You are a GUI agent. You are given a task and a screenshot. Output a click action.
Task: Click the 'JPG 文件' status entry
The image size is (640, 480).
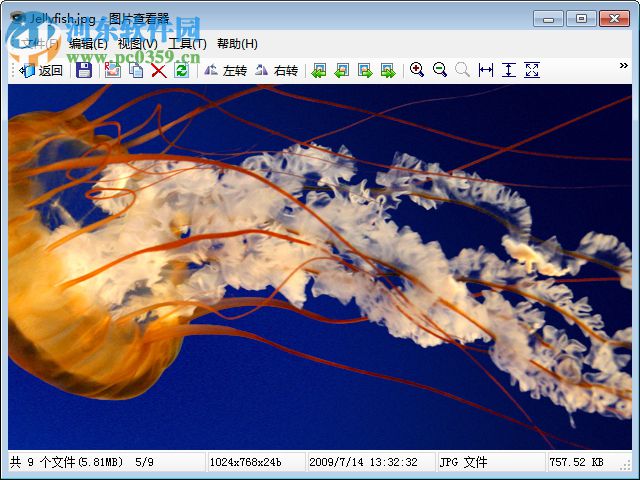(463, 462)
